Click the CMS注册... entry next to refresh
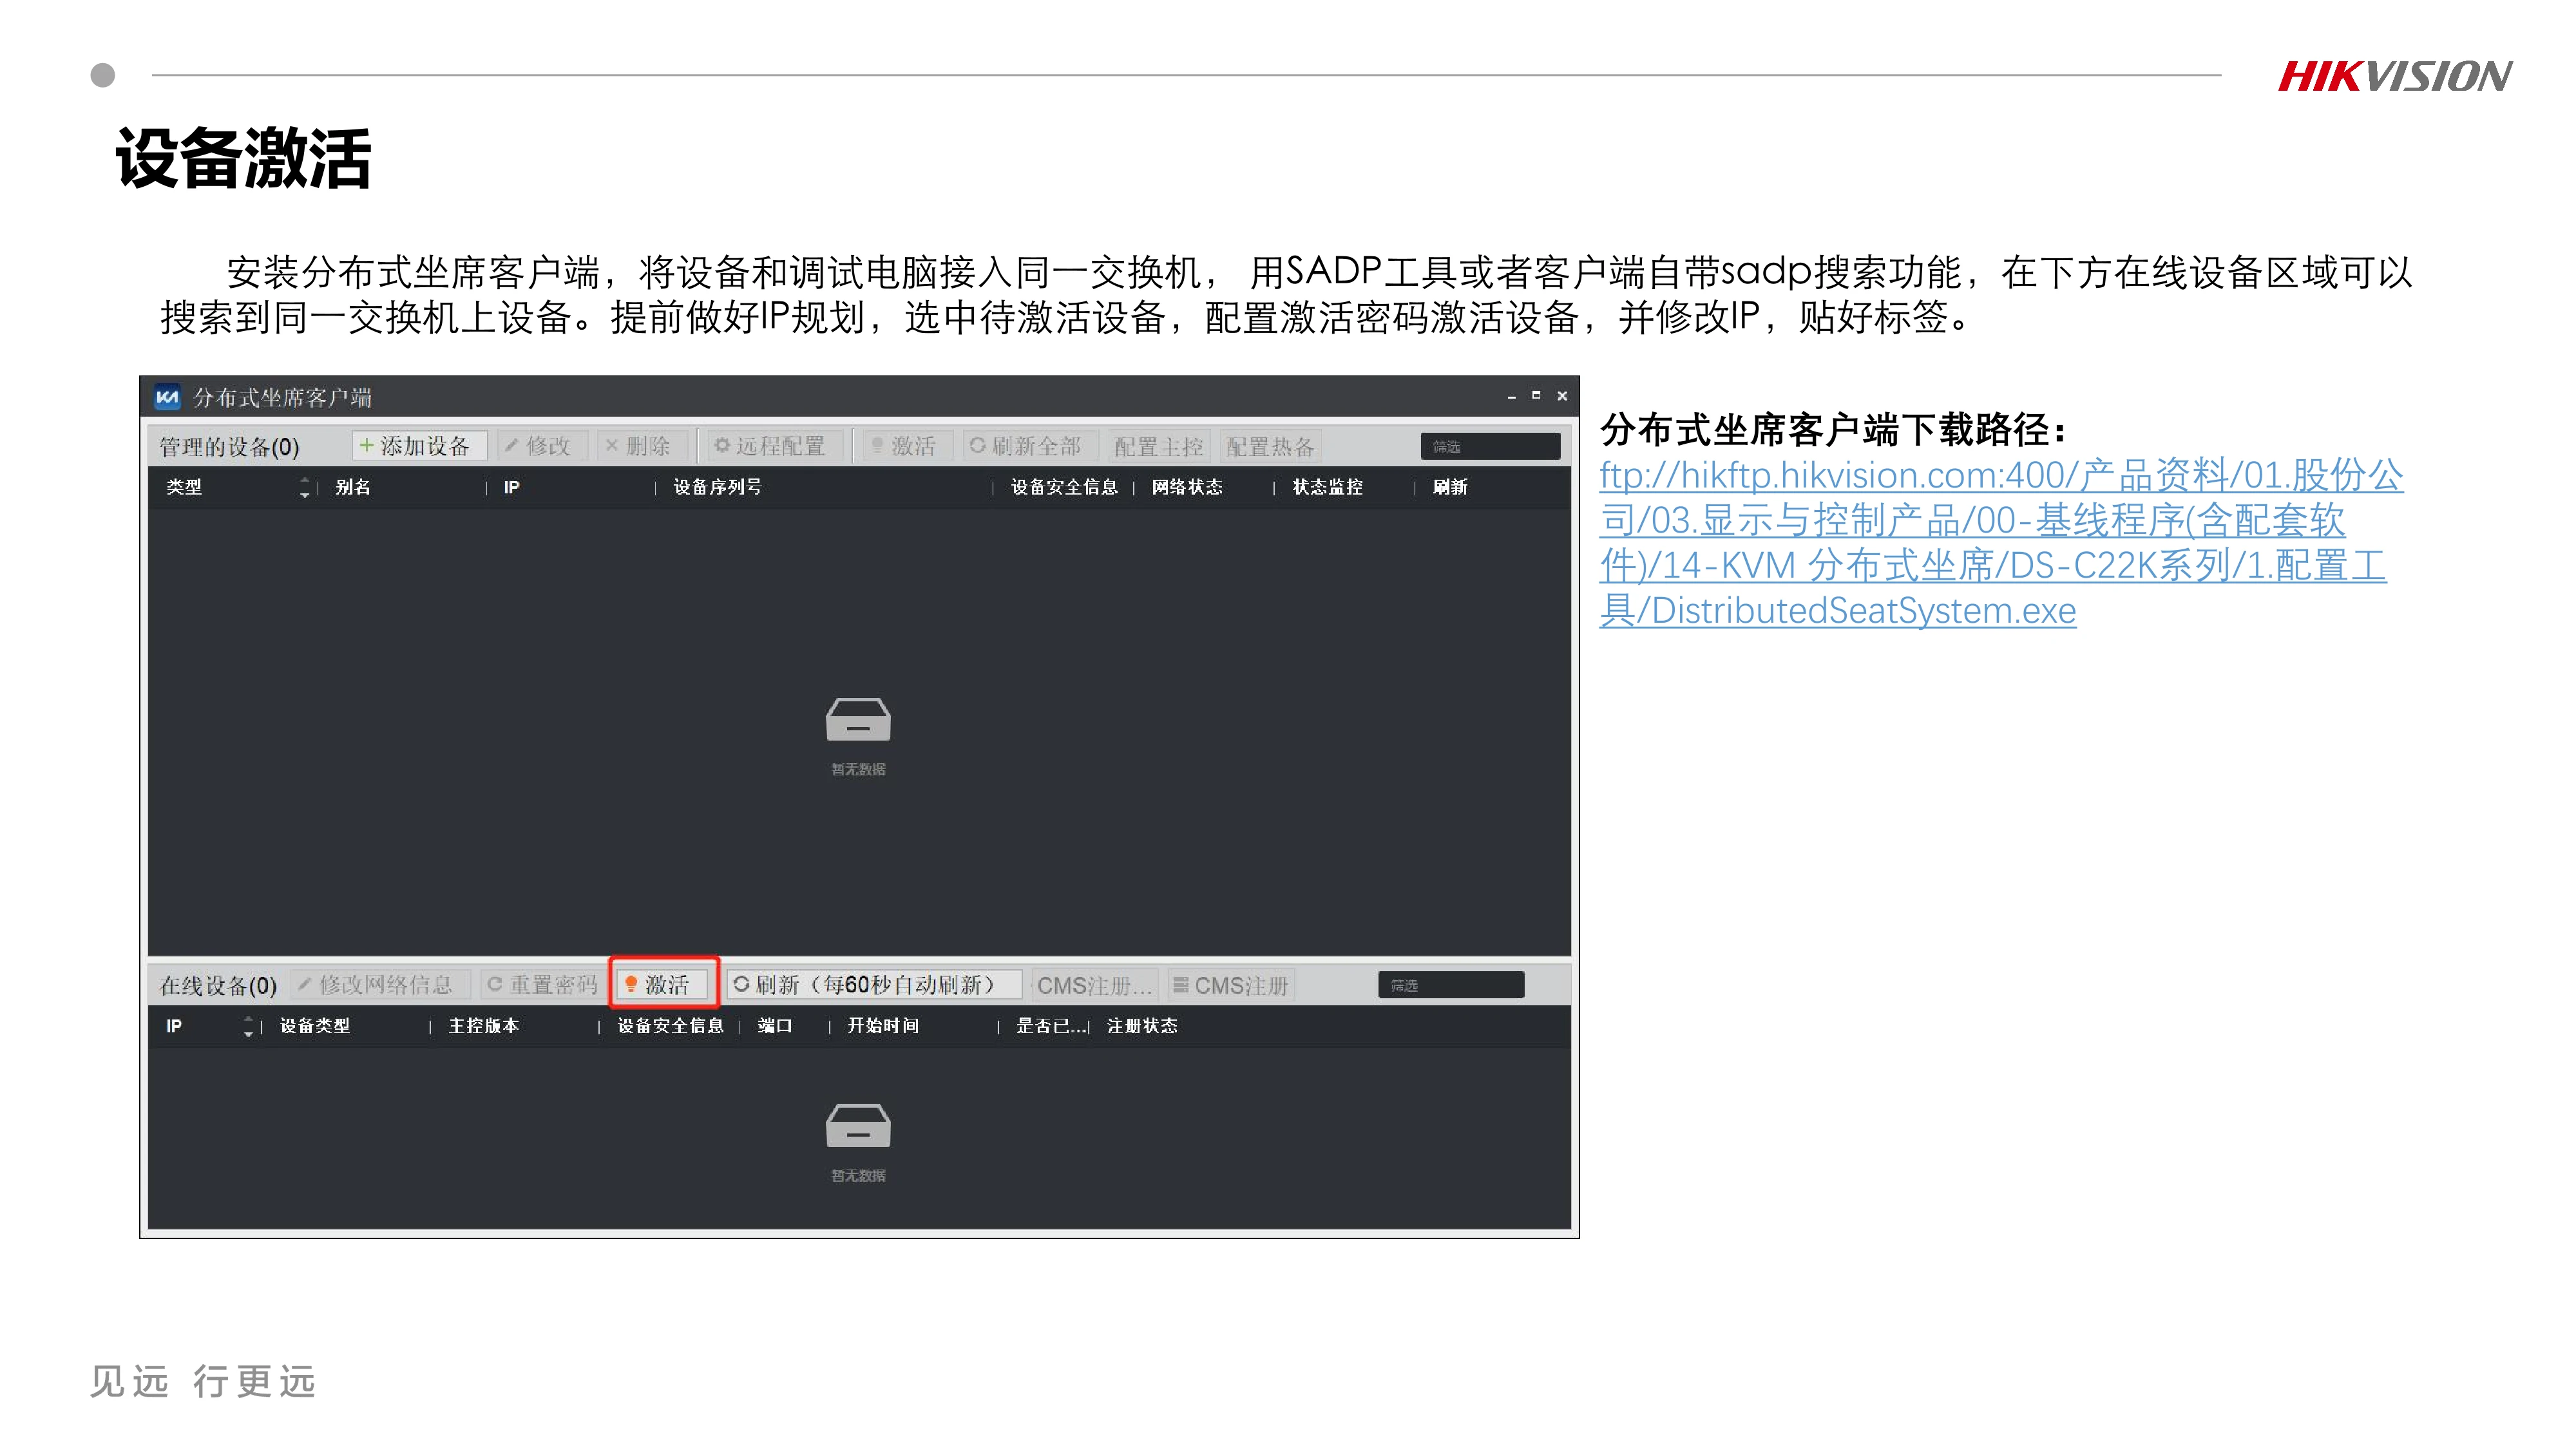Screen dimensions: 2576x1449 1092,984
